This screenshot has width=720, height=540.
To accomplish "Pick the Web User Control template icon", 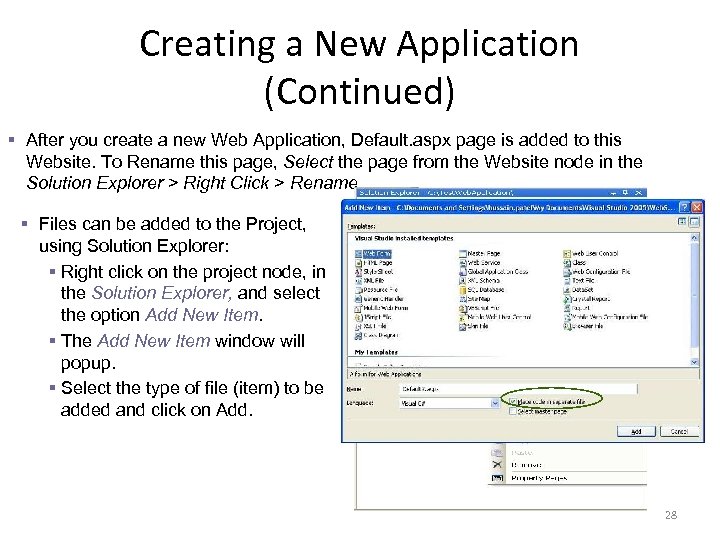I will 567,254.
